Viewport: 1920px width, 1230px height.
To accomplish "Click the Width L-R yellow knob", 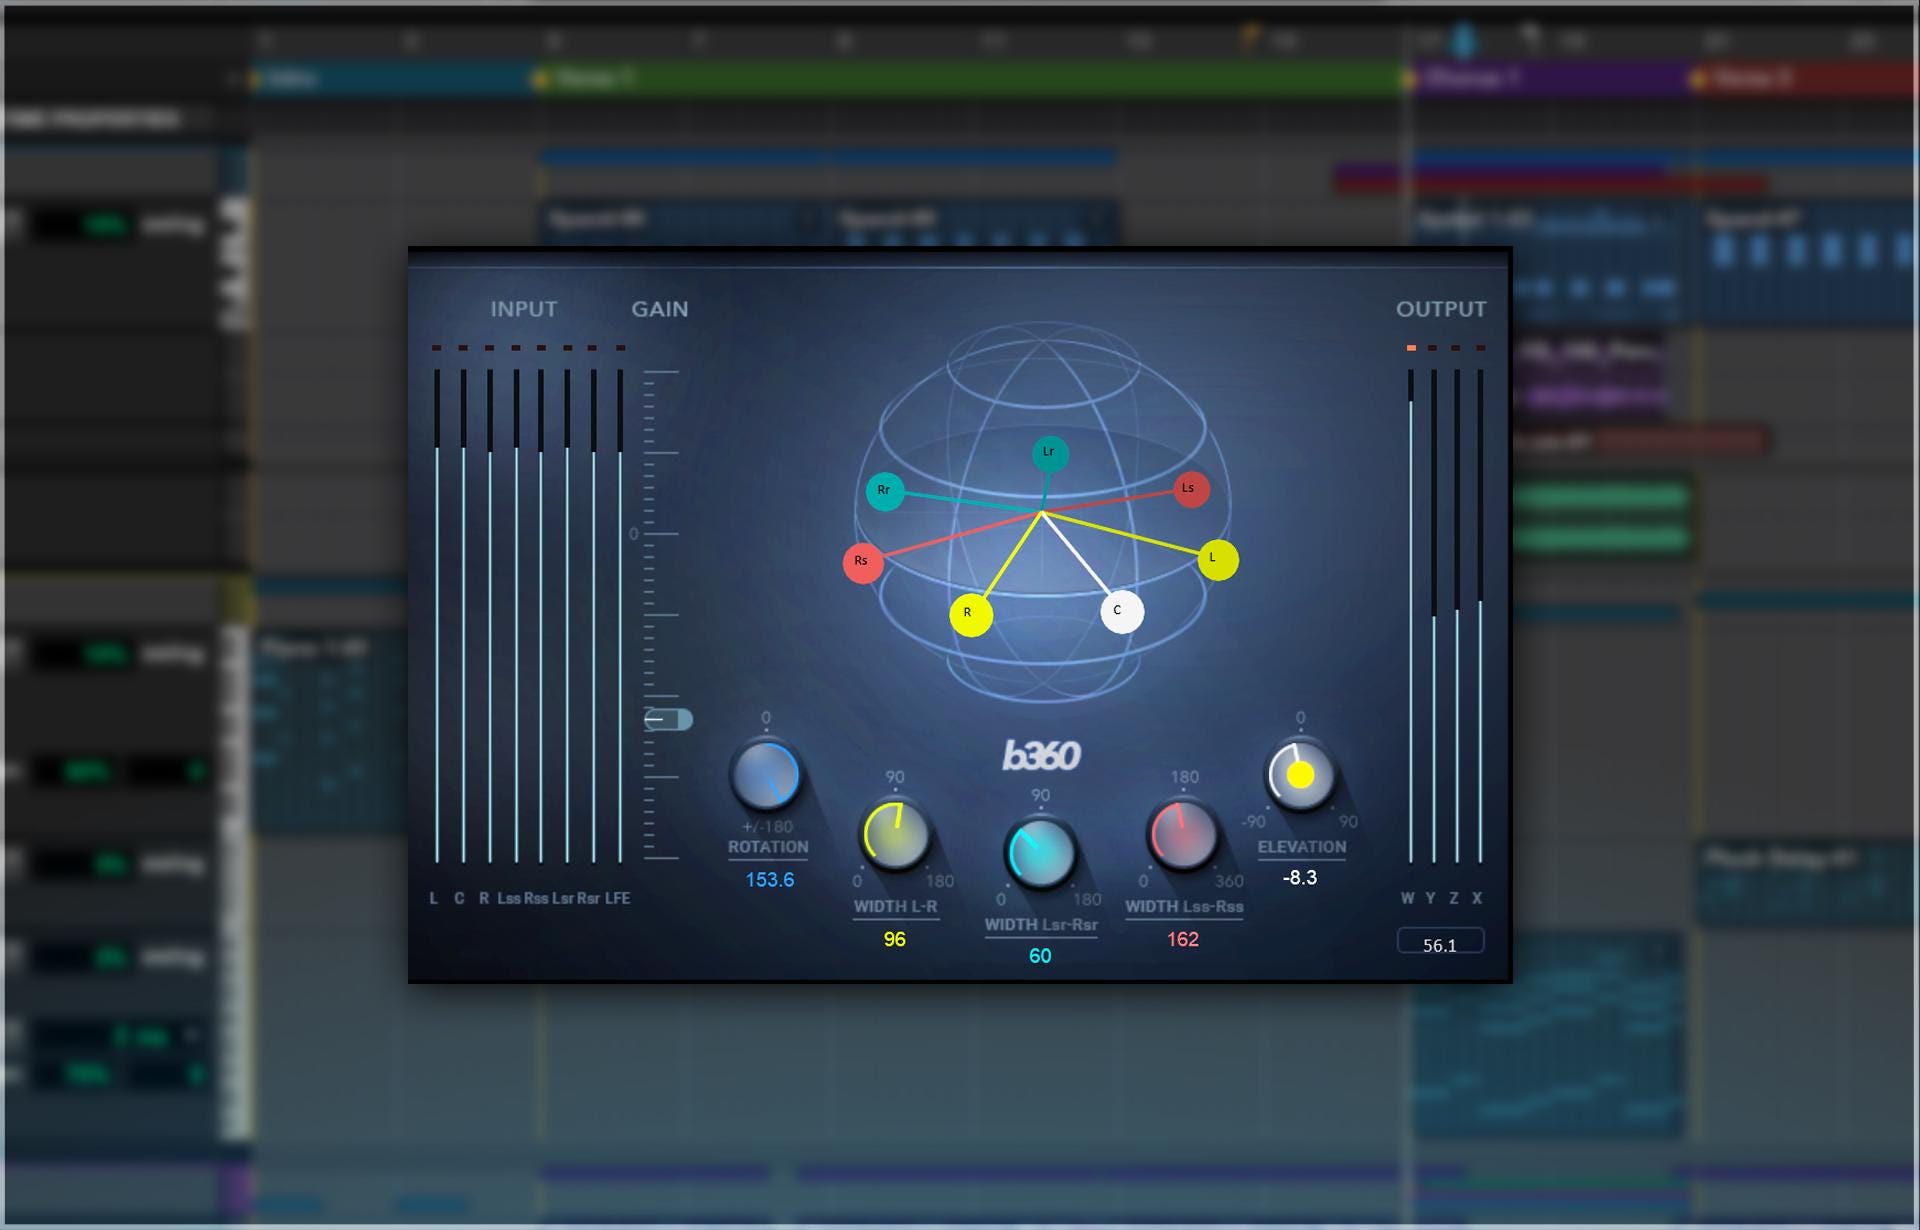I will (x=895, y=835).
